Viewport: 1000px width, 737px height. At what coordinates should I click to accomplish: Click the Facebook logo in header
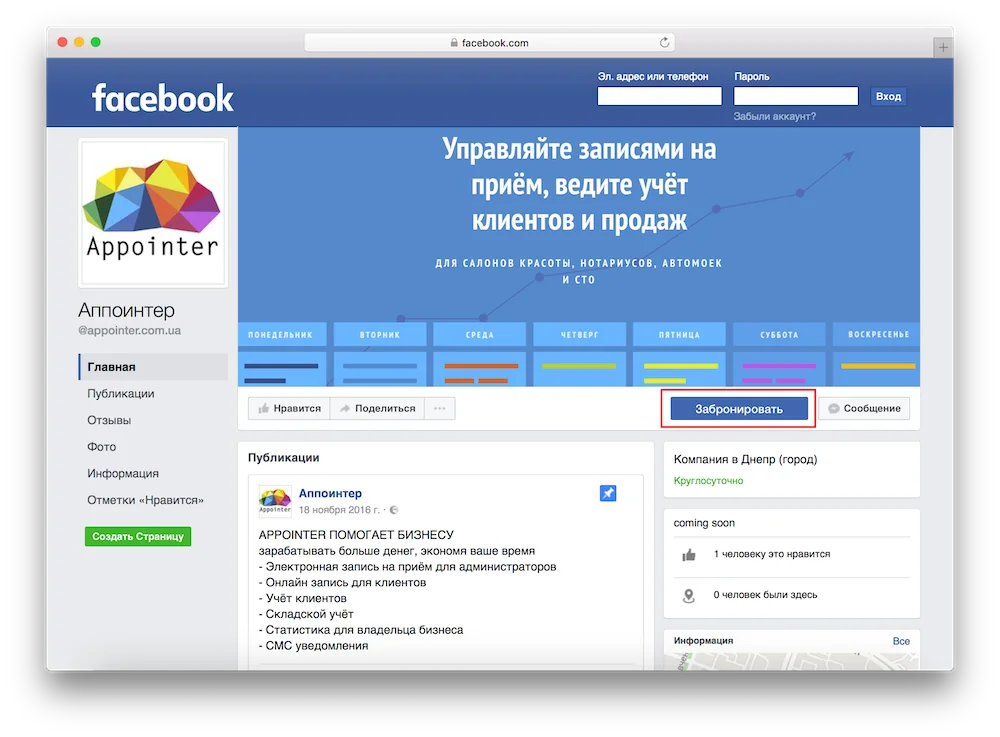click(x=163, y=98)
